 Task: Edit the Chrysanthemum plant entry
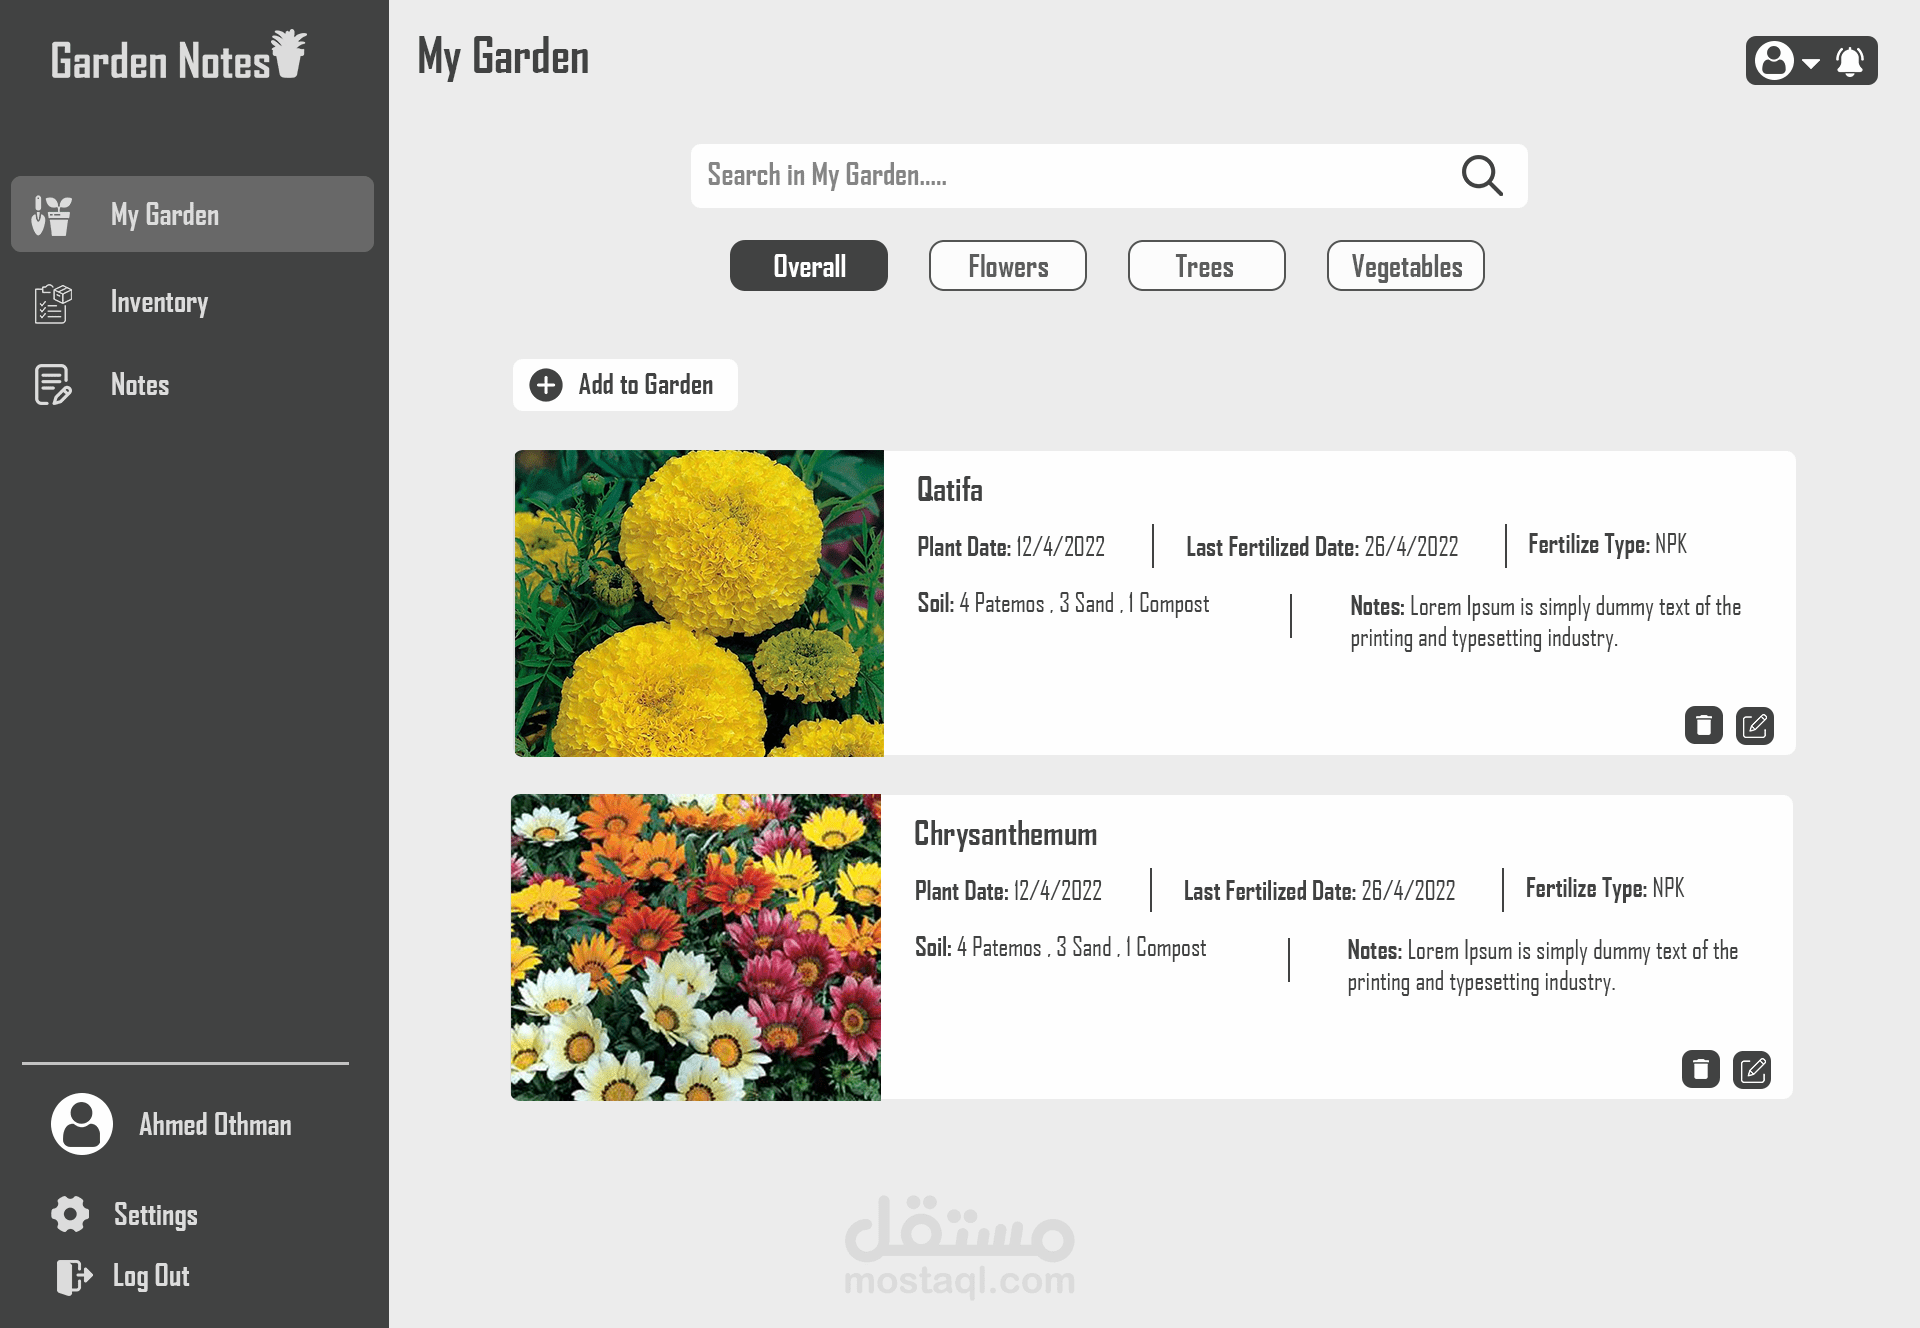(1751, 1069)
